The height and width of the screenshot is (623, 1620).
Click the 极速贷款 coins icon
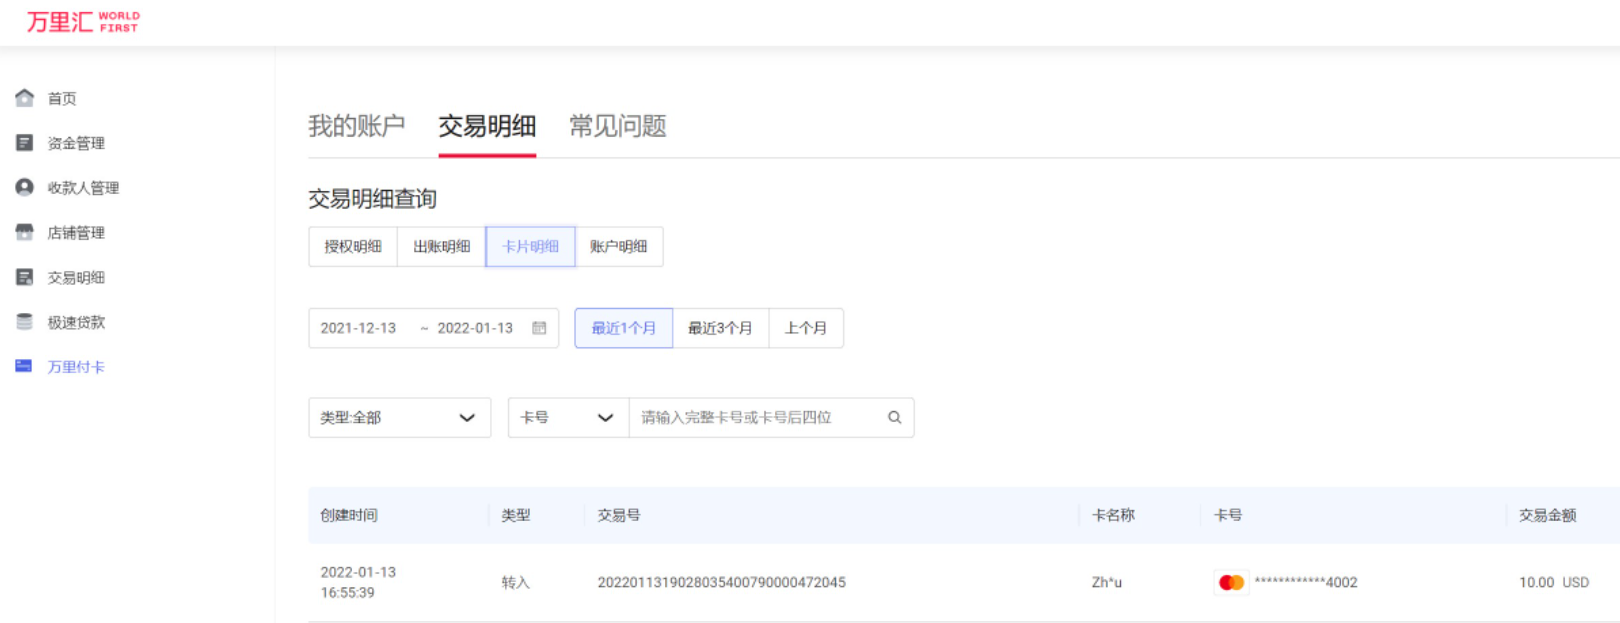pyautogui.click(x=25, y=322)
